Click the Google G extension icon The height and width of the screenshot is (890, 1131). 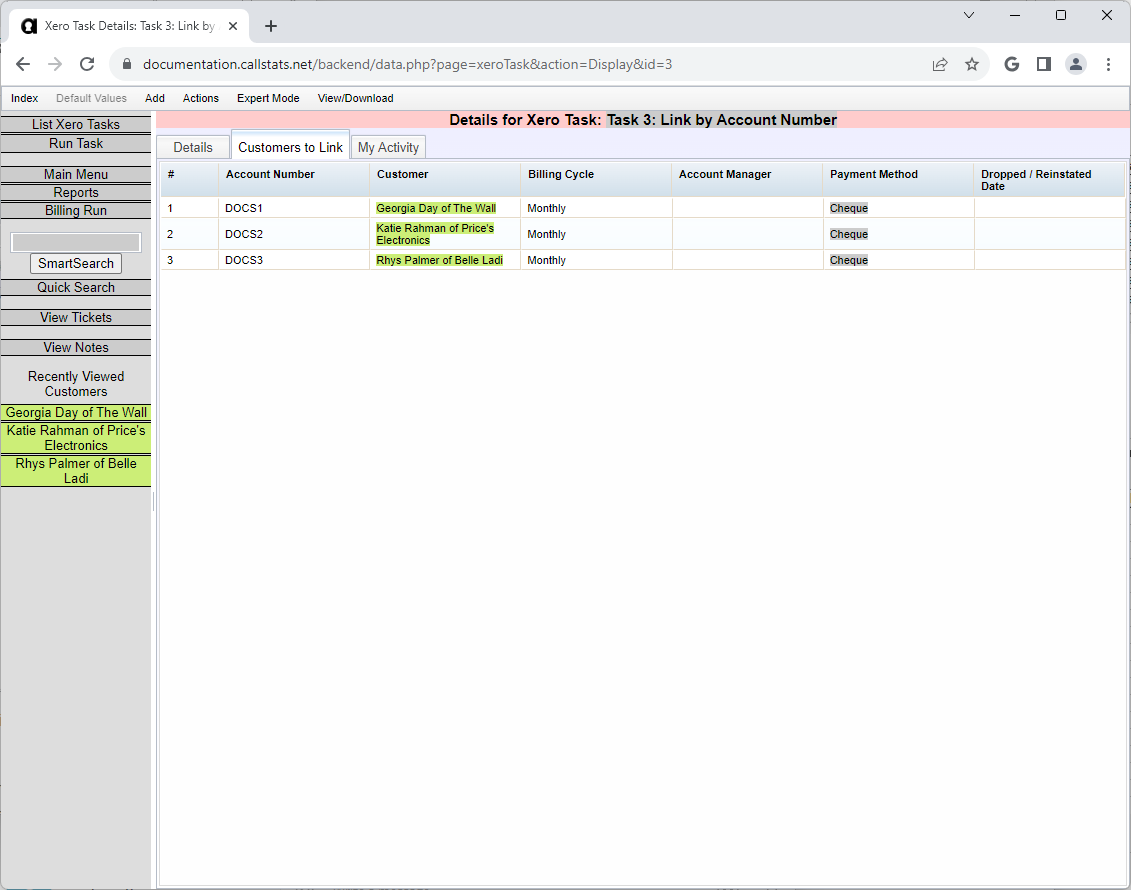pyautogui.click(x=1011, y=64)
